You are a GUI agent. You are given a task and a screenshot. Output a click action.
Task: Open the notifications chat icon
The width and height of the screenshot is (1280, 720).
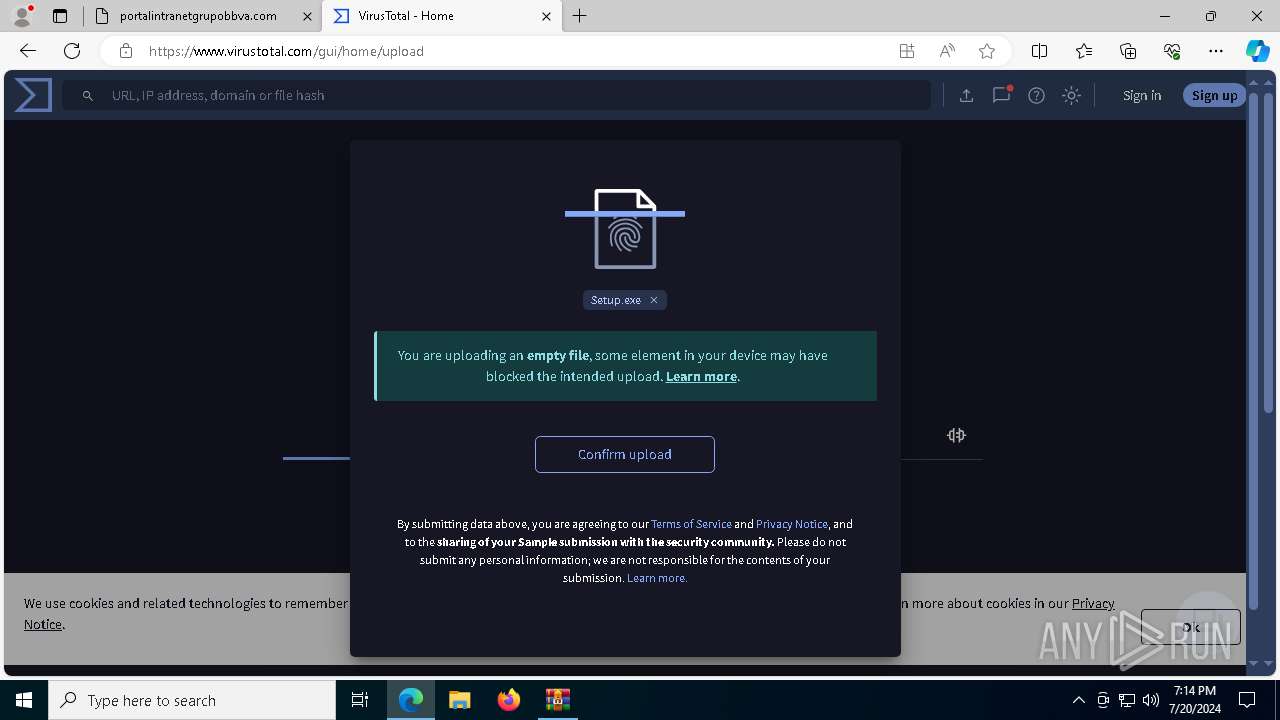pos(1001,95)
